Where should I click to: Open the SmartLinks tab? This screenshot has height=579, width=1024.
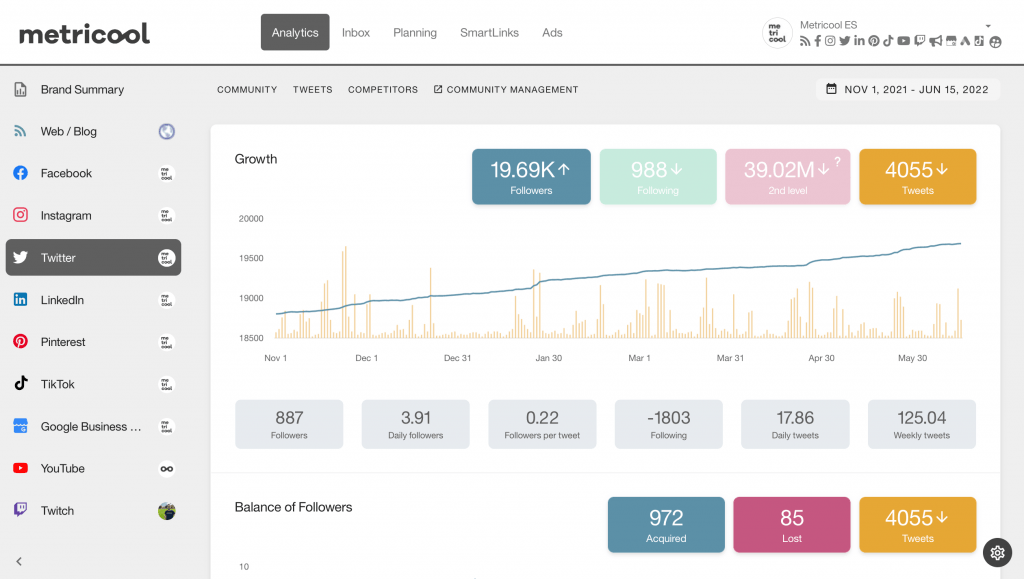pos(489,32)
